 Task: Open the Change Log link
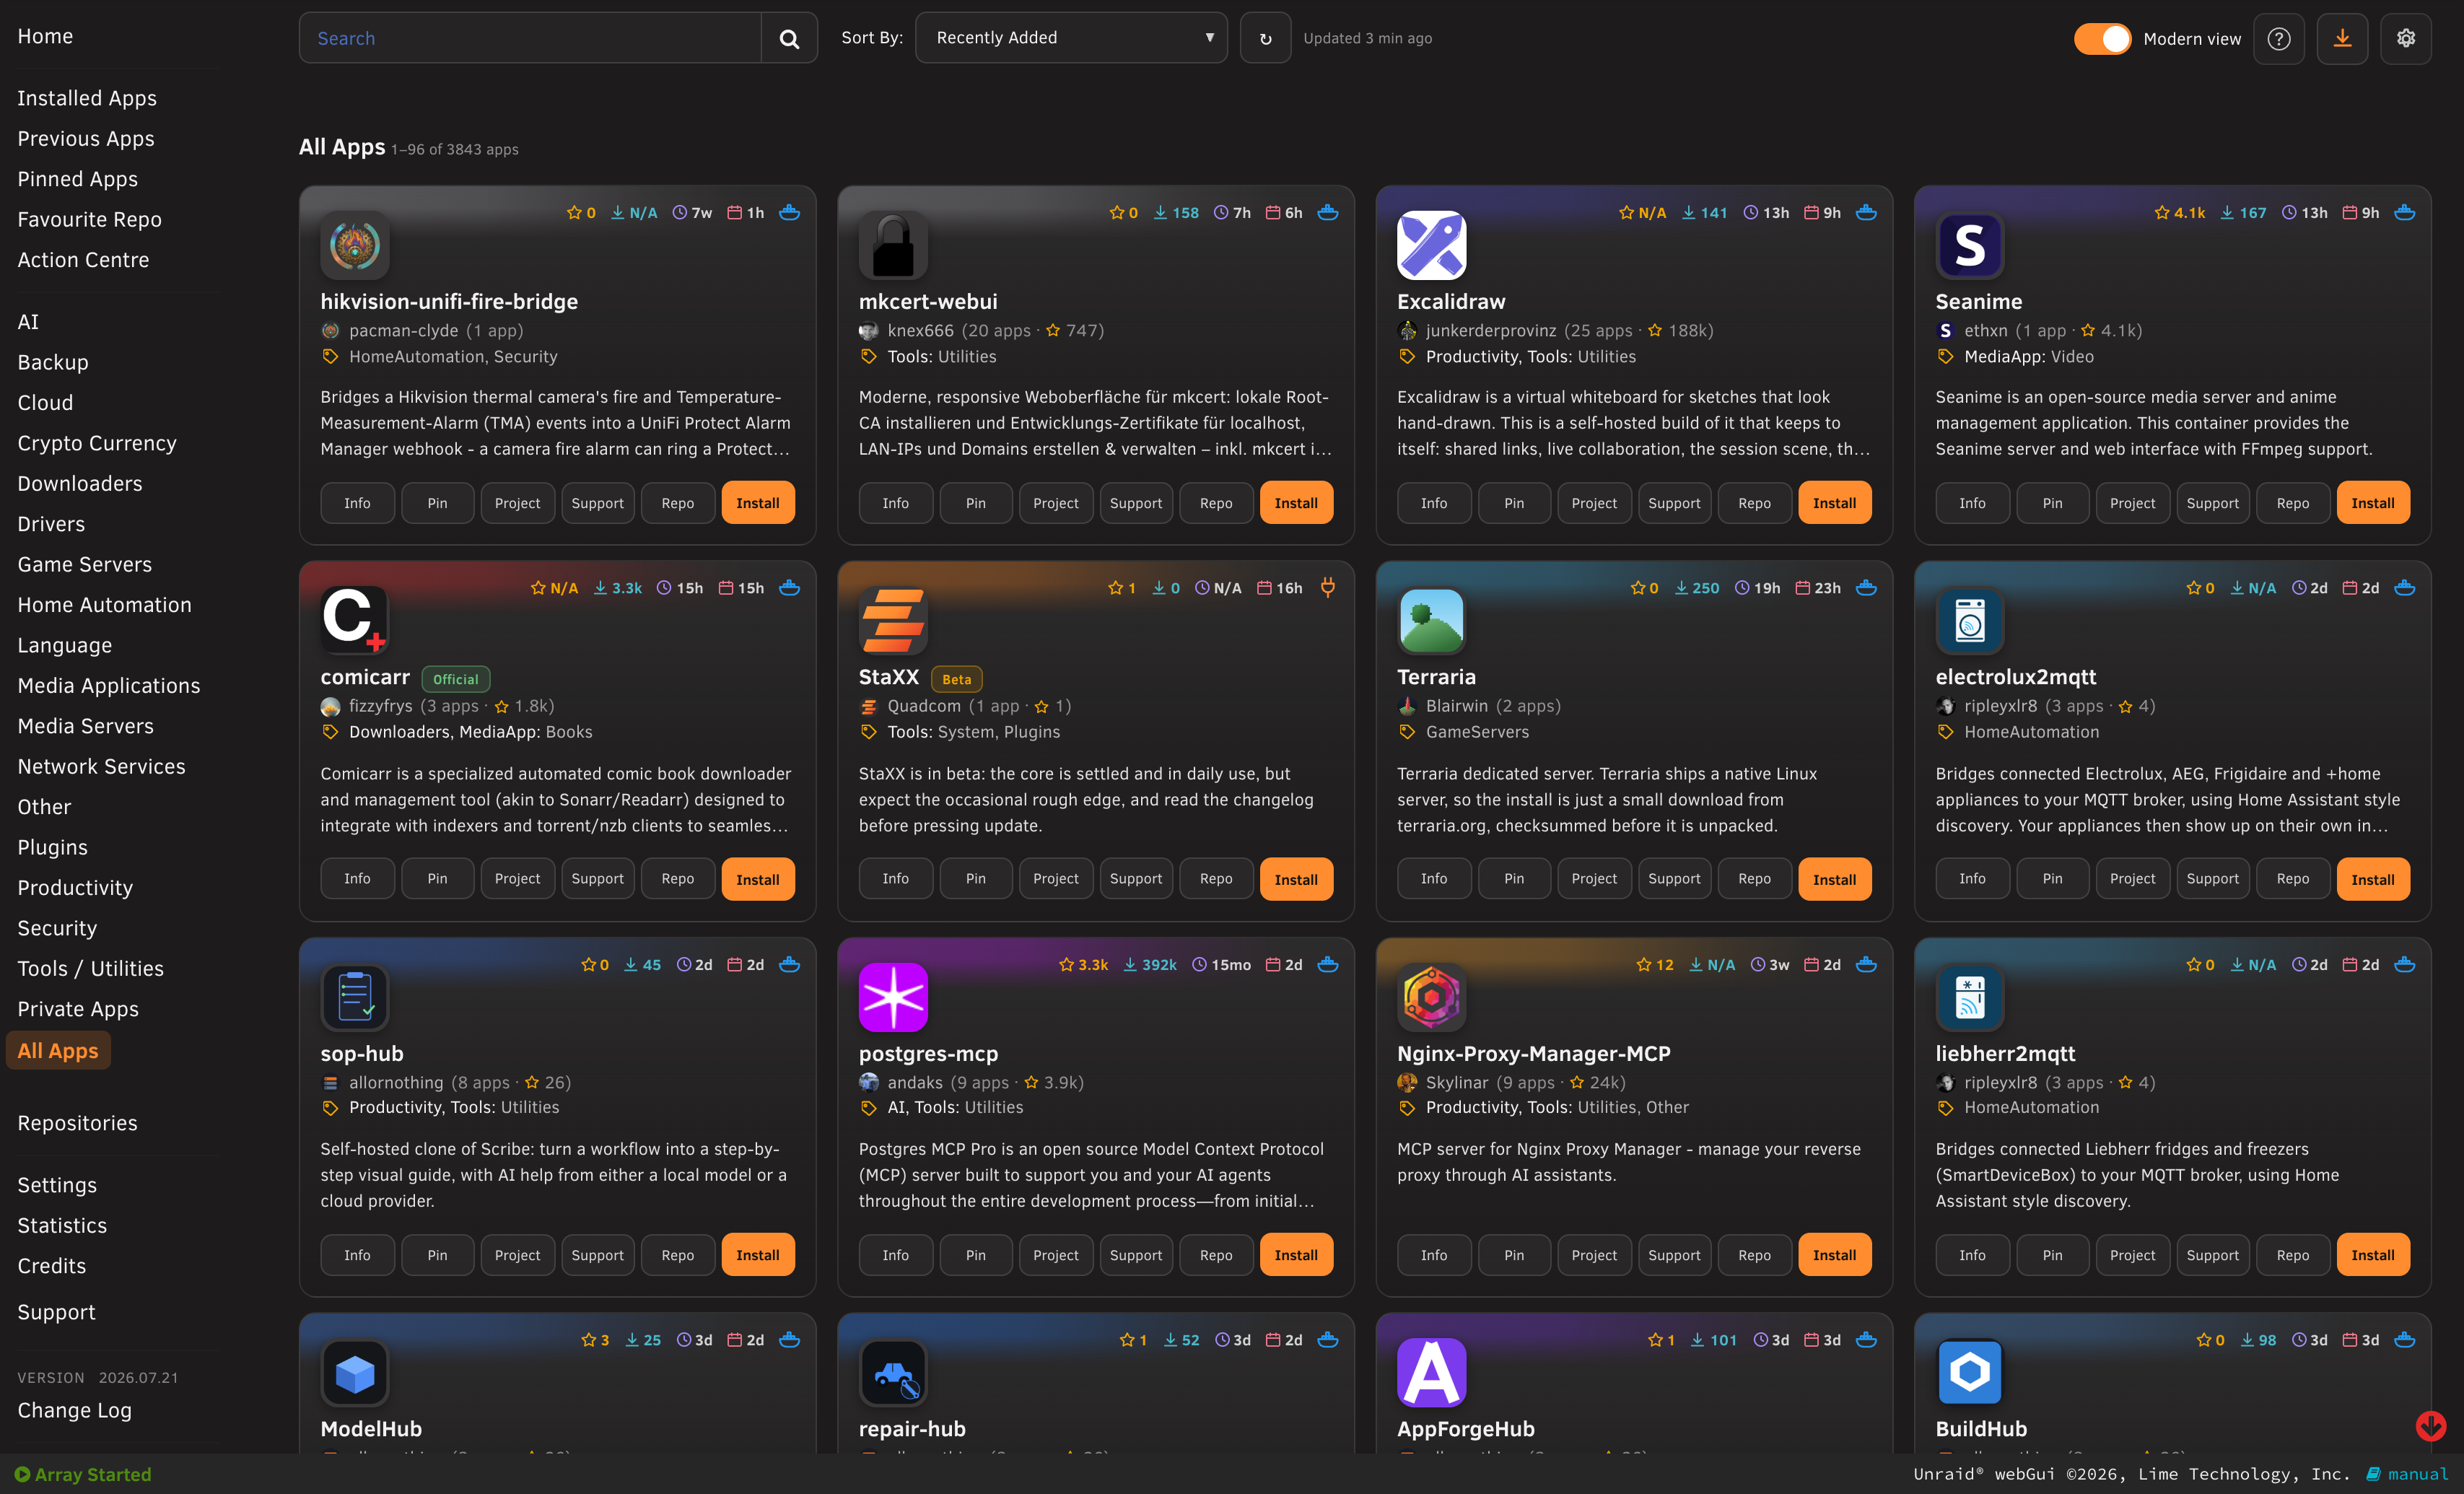click(75, 1410)
